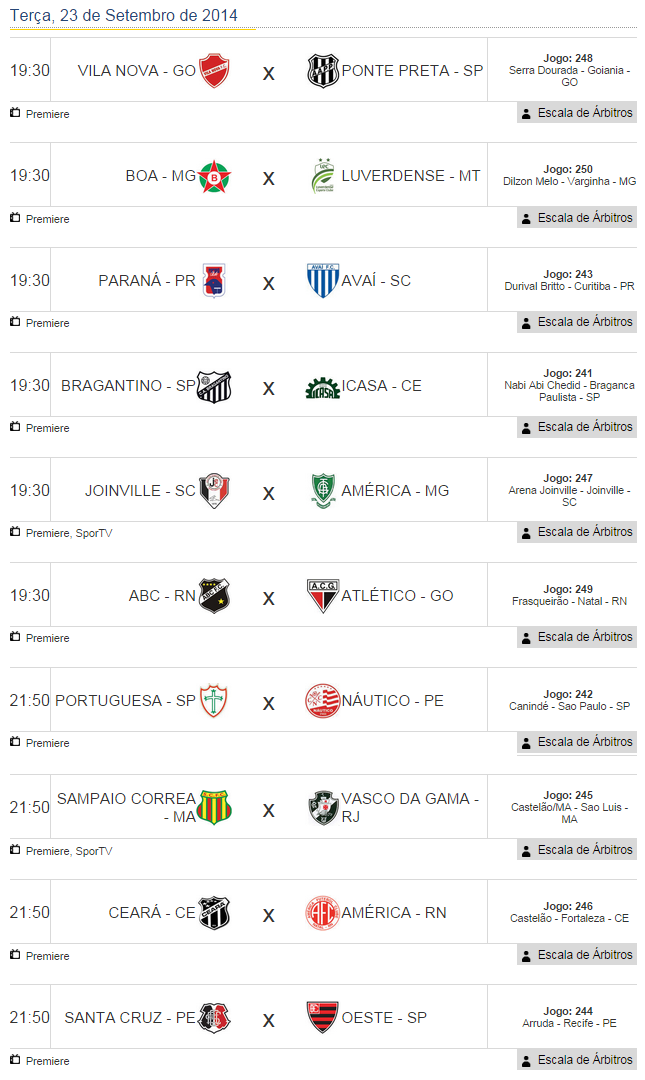Click the Luverdense green team logo
645x1080 pixels.
(x=323, y=176)
